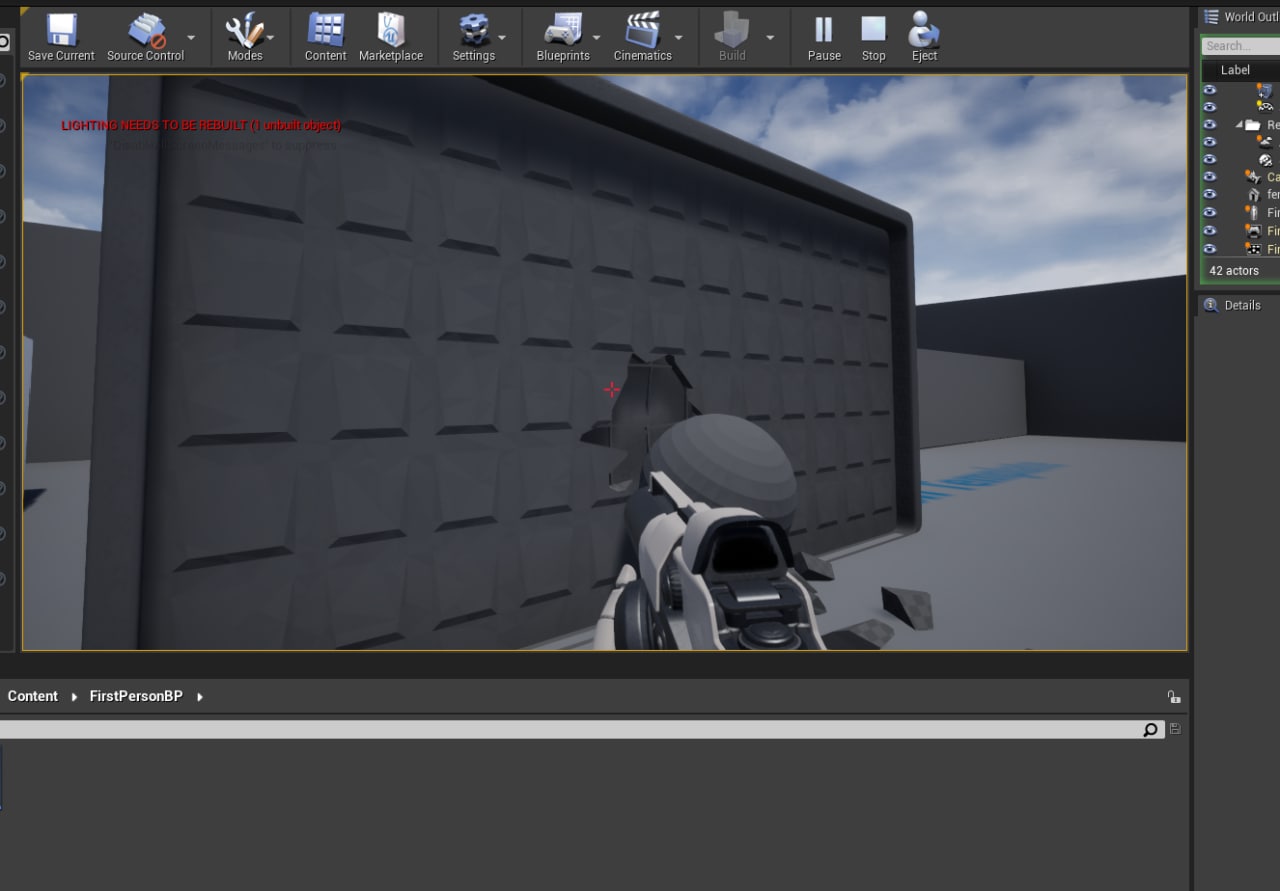Toggle visibility eye of the last listed actor
This screenshot has height=891, width=1280.
point(1210,249)
